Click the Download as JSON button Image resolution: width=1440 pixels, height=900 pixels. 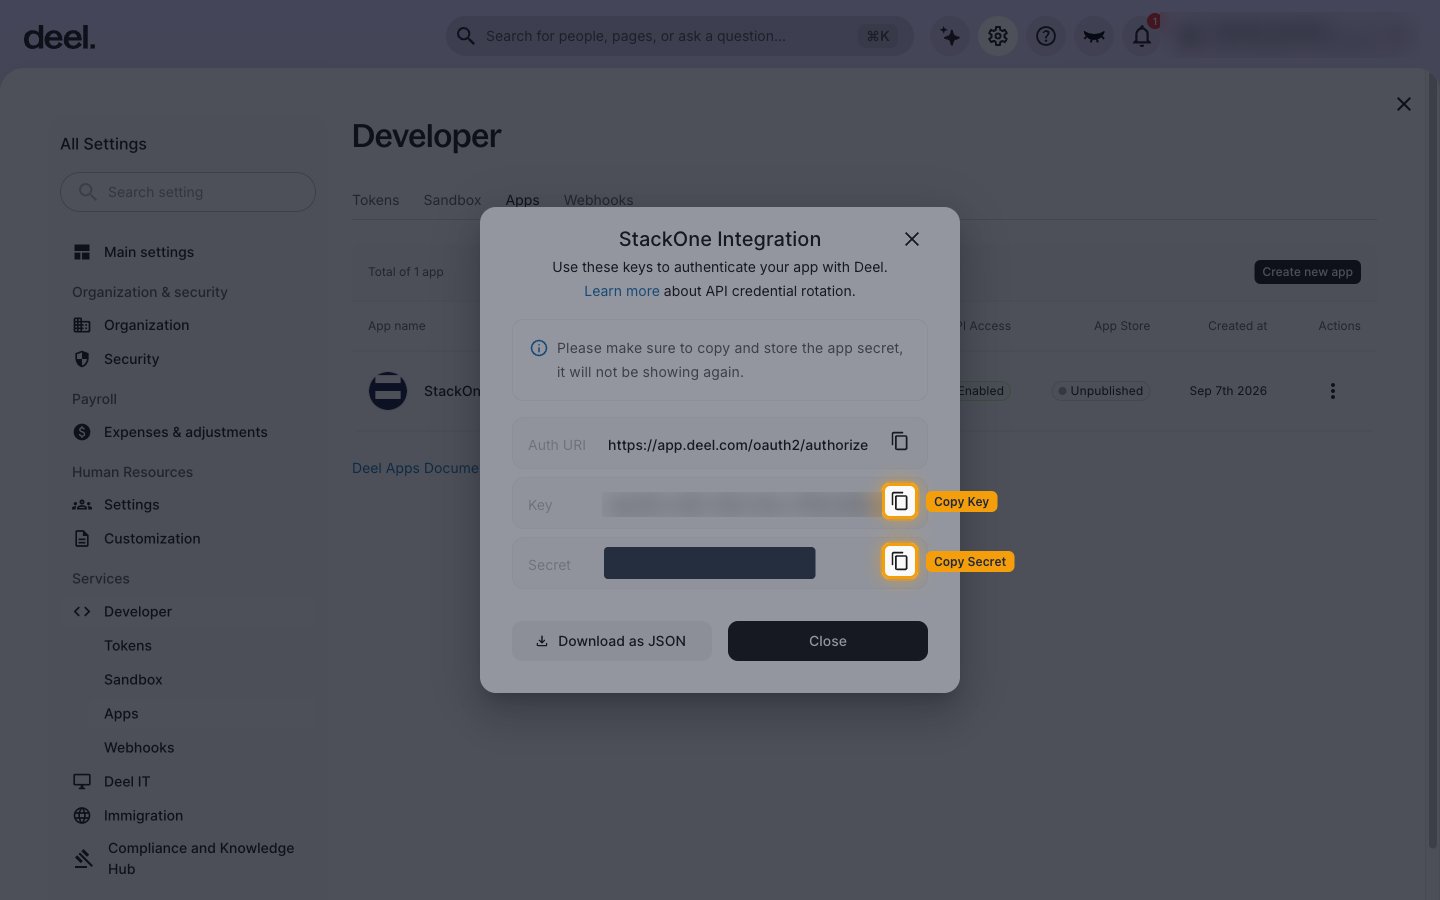point(612,641)
